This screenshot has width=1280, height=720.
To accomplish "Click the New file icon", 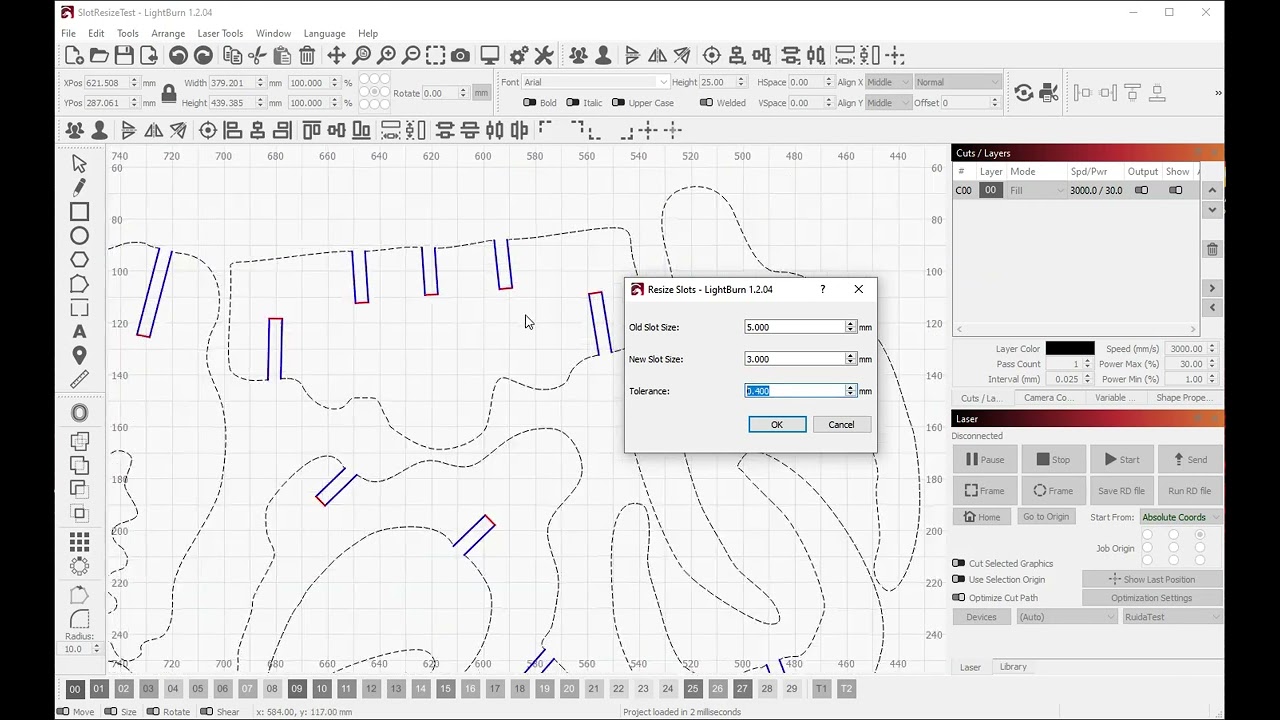I will [74, 56].
